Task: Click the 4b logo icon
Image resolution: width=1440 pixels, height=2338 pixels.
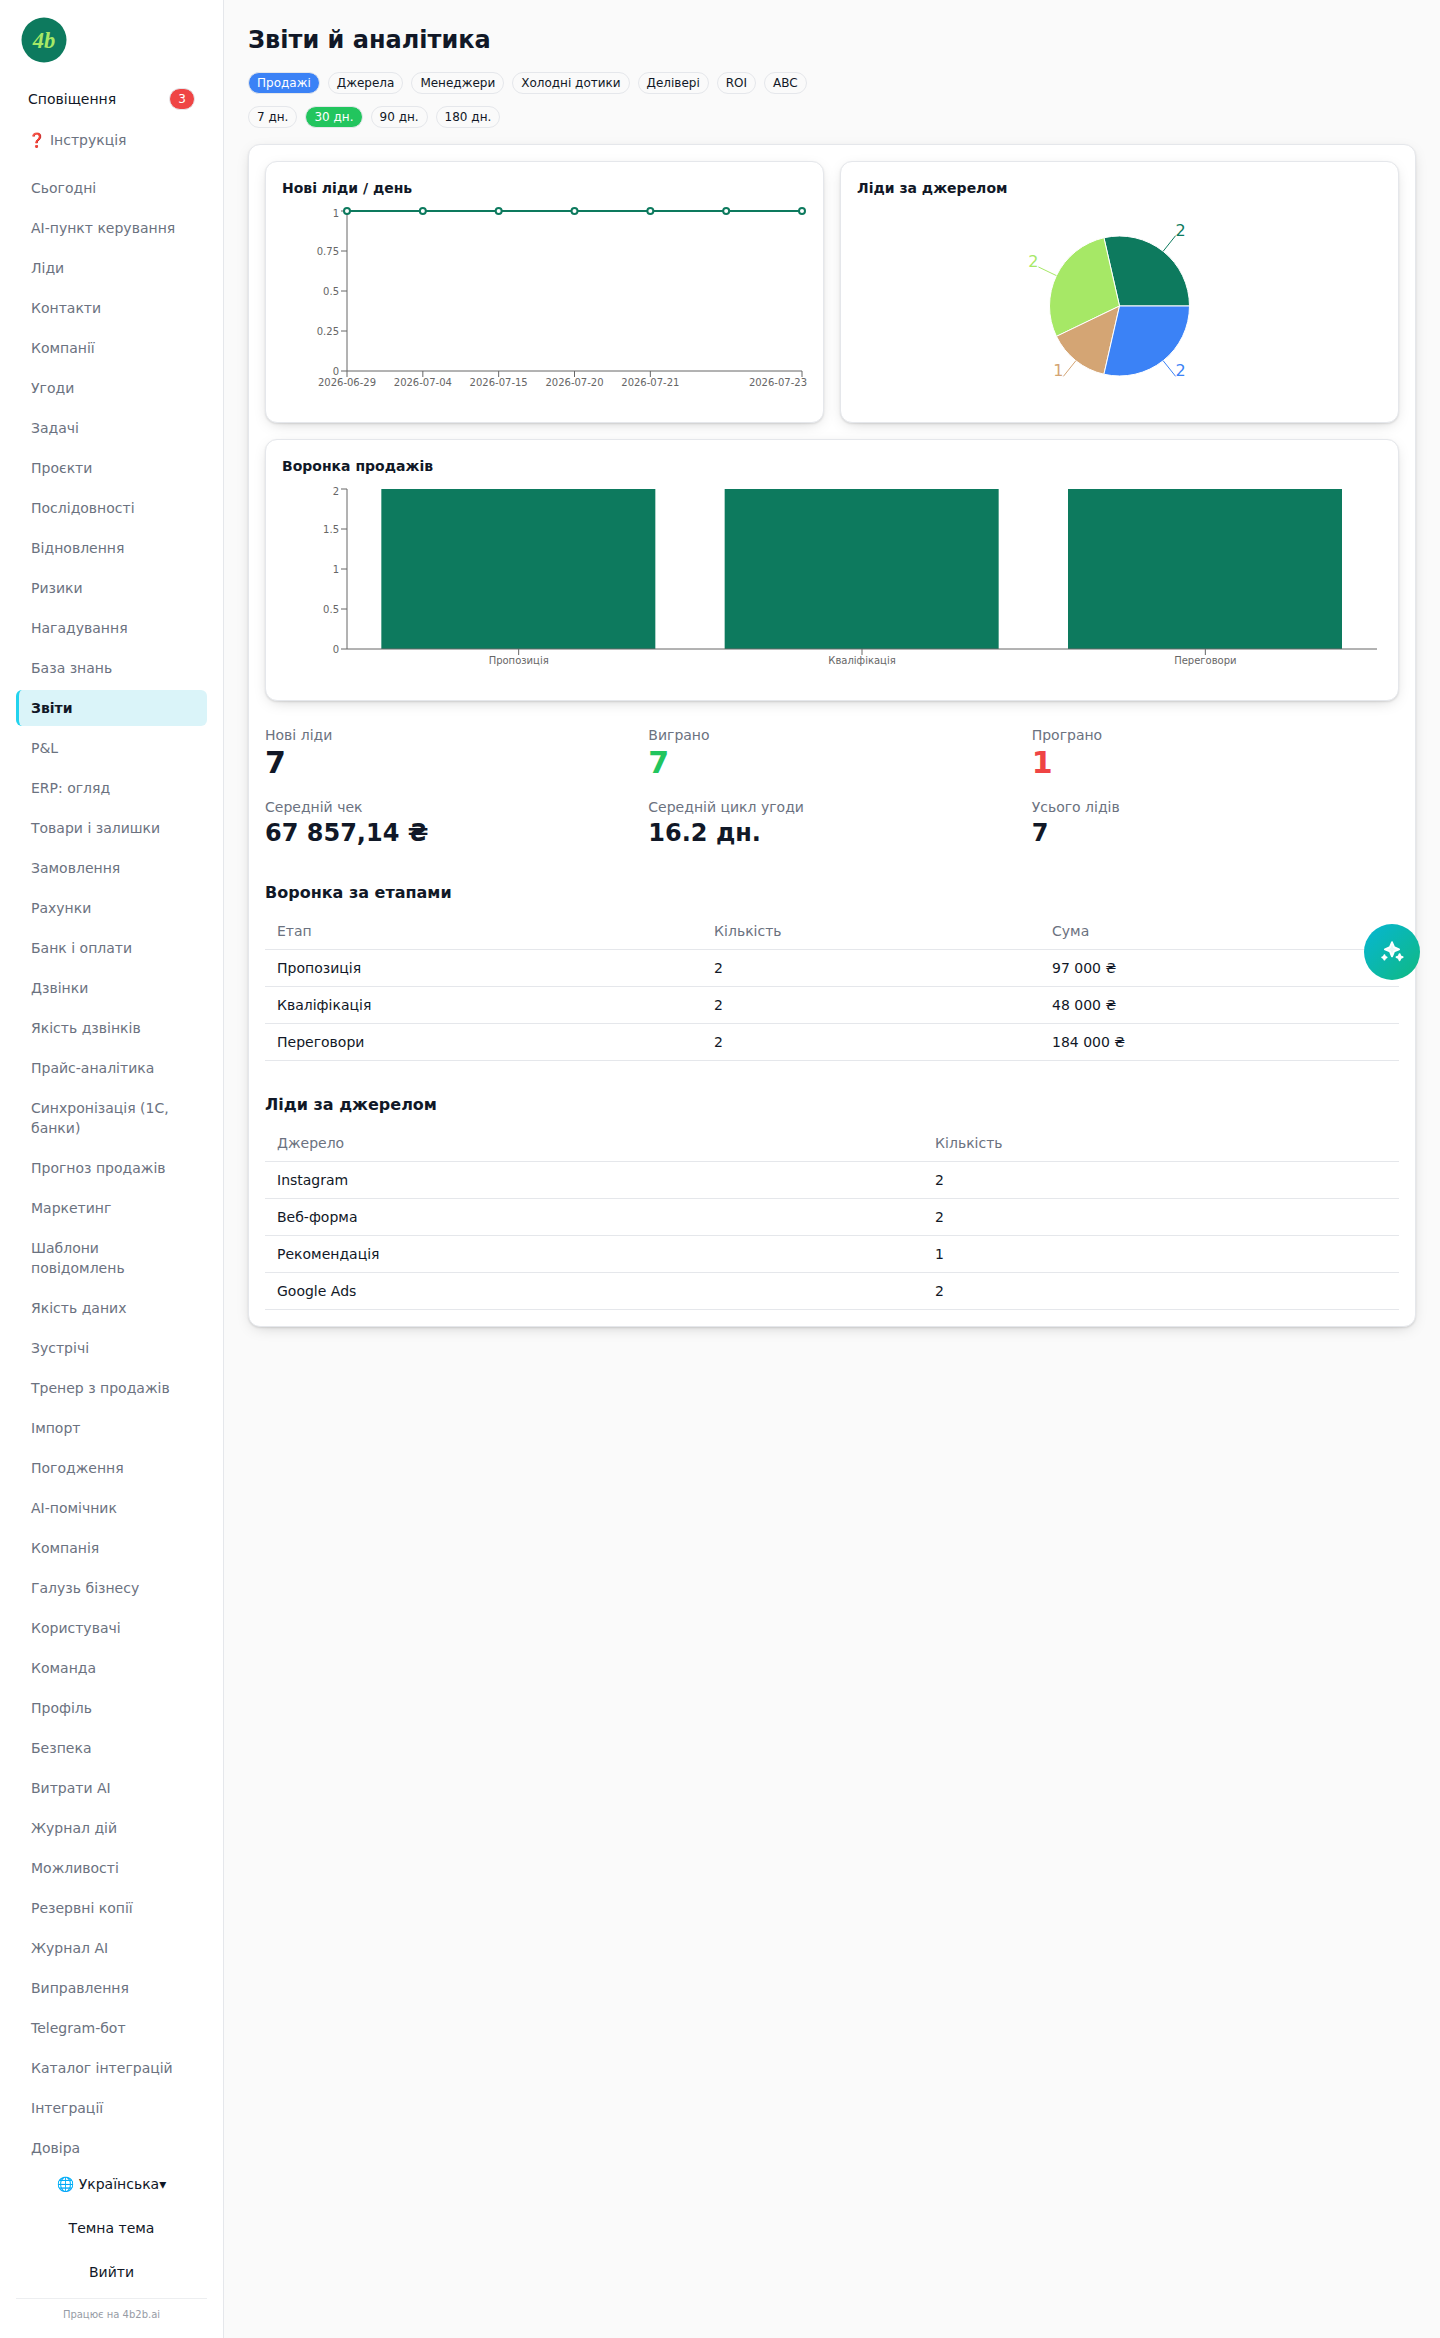Action: tap(44, 40)
